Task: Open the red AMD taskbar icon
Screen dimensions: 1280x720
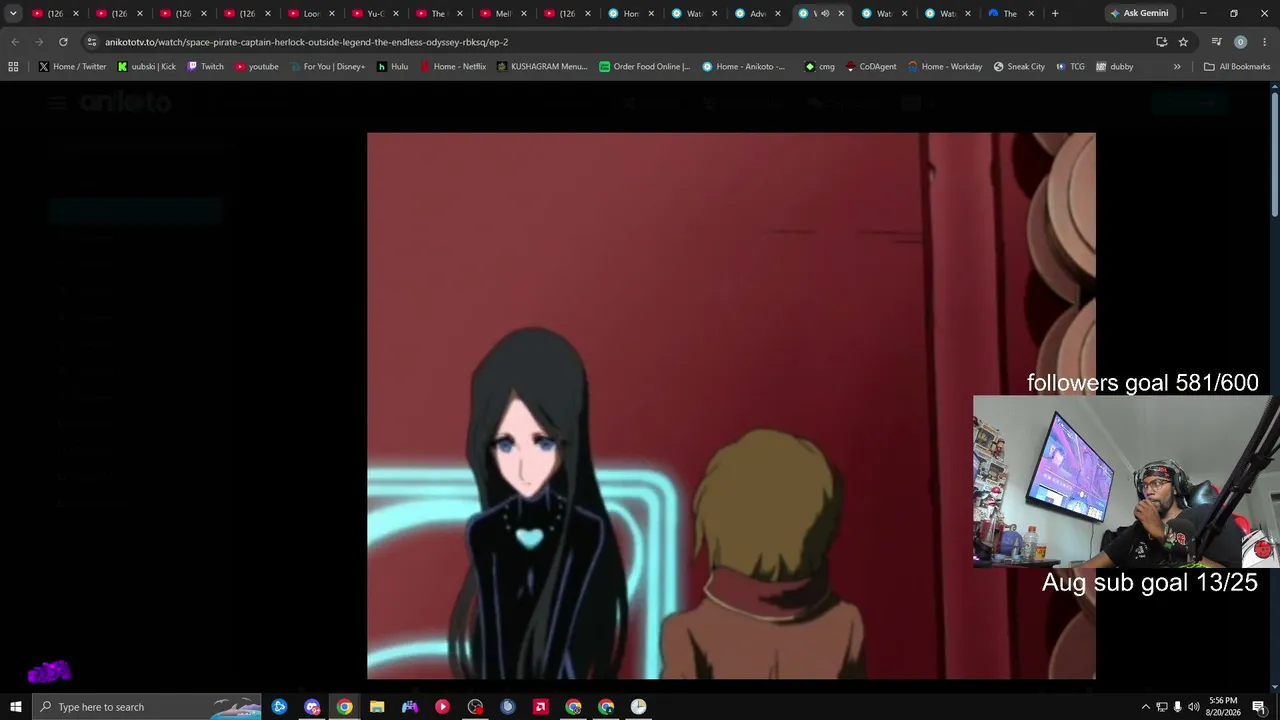Action: pos(541,707)
